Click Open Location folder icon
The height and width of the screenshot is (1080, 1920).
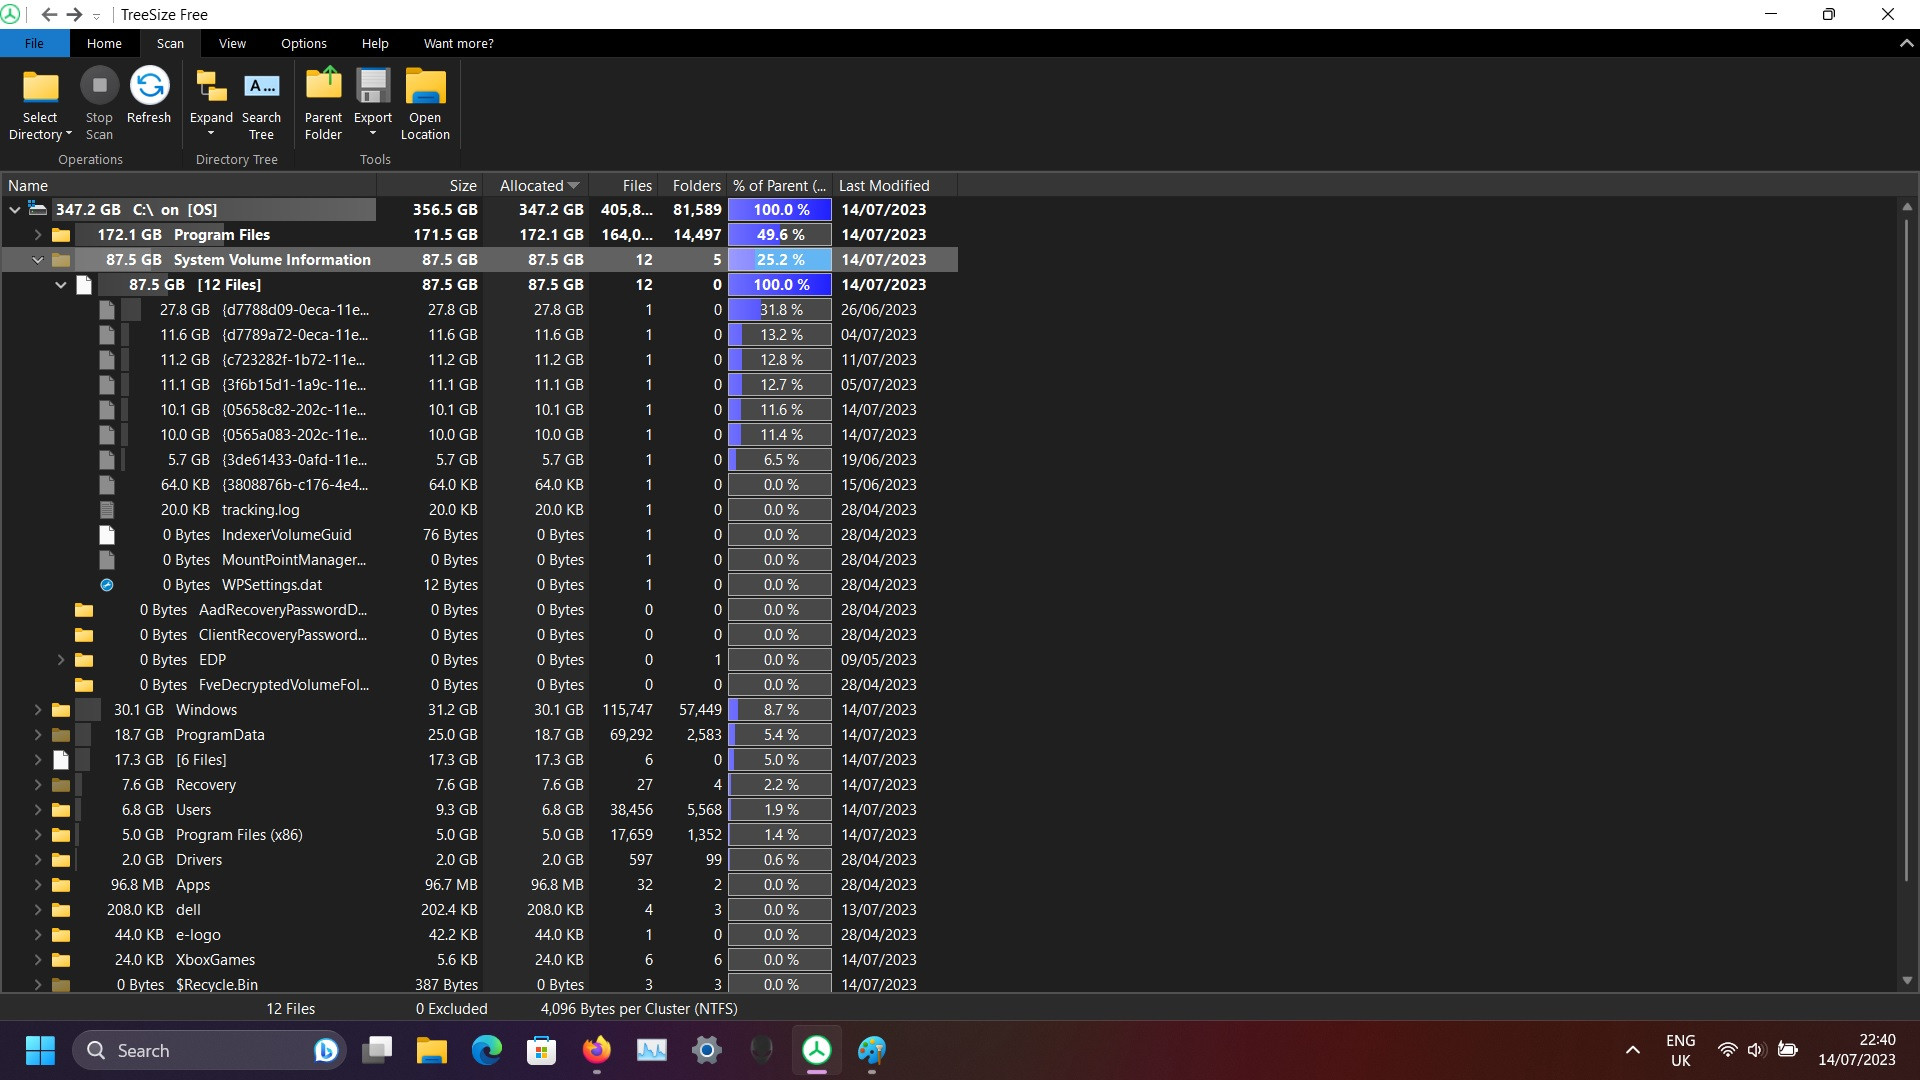pyautogui.click(x=425, y=87)
